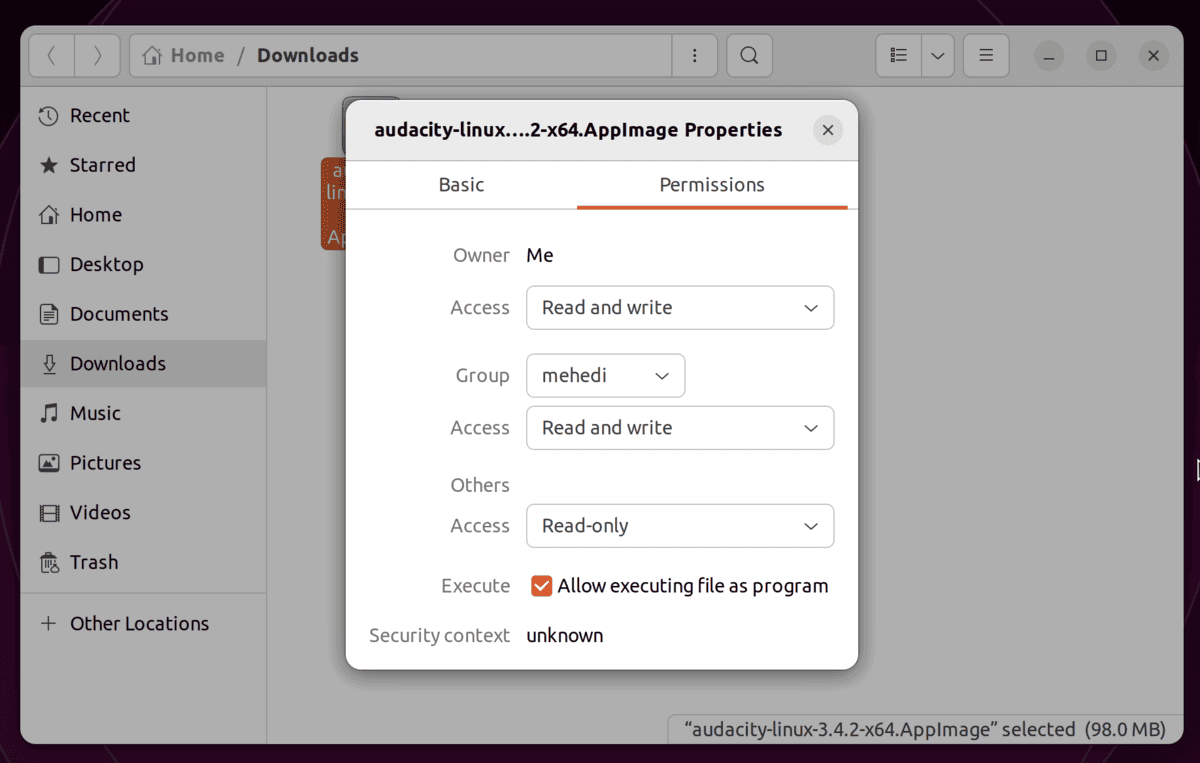Open the hamburger main menu
This screenshot has width=1200, height=763.
[x=986, y=56]
